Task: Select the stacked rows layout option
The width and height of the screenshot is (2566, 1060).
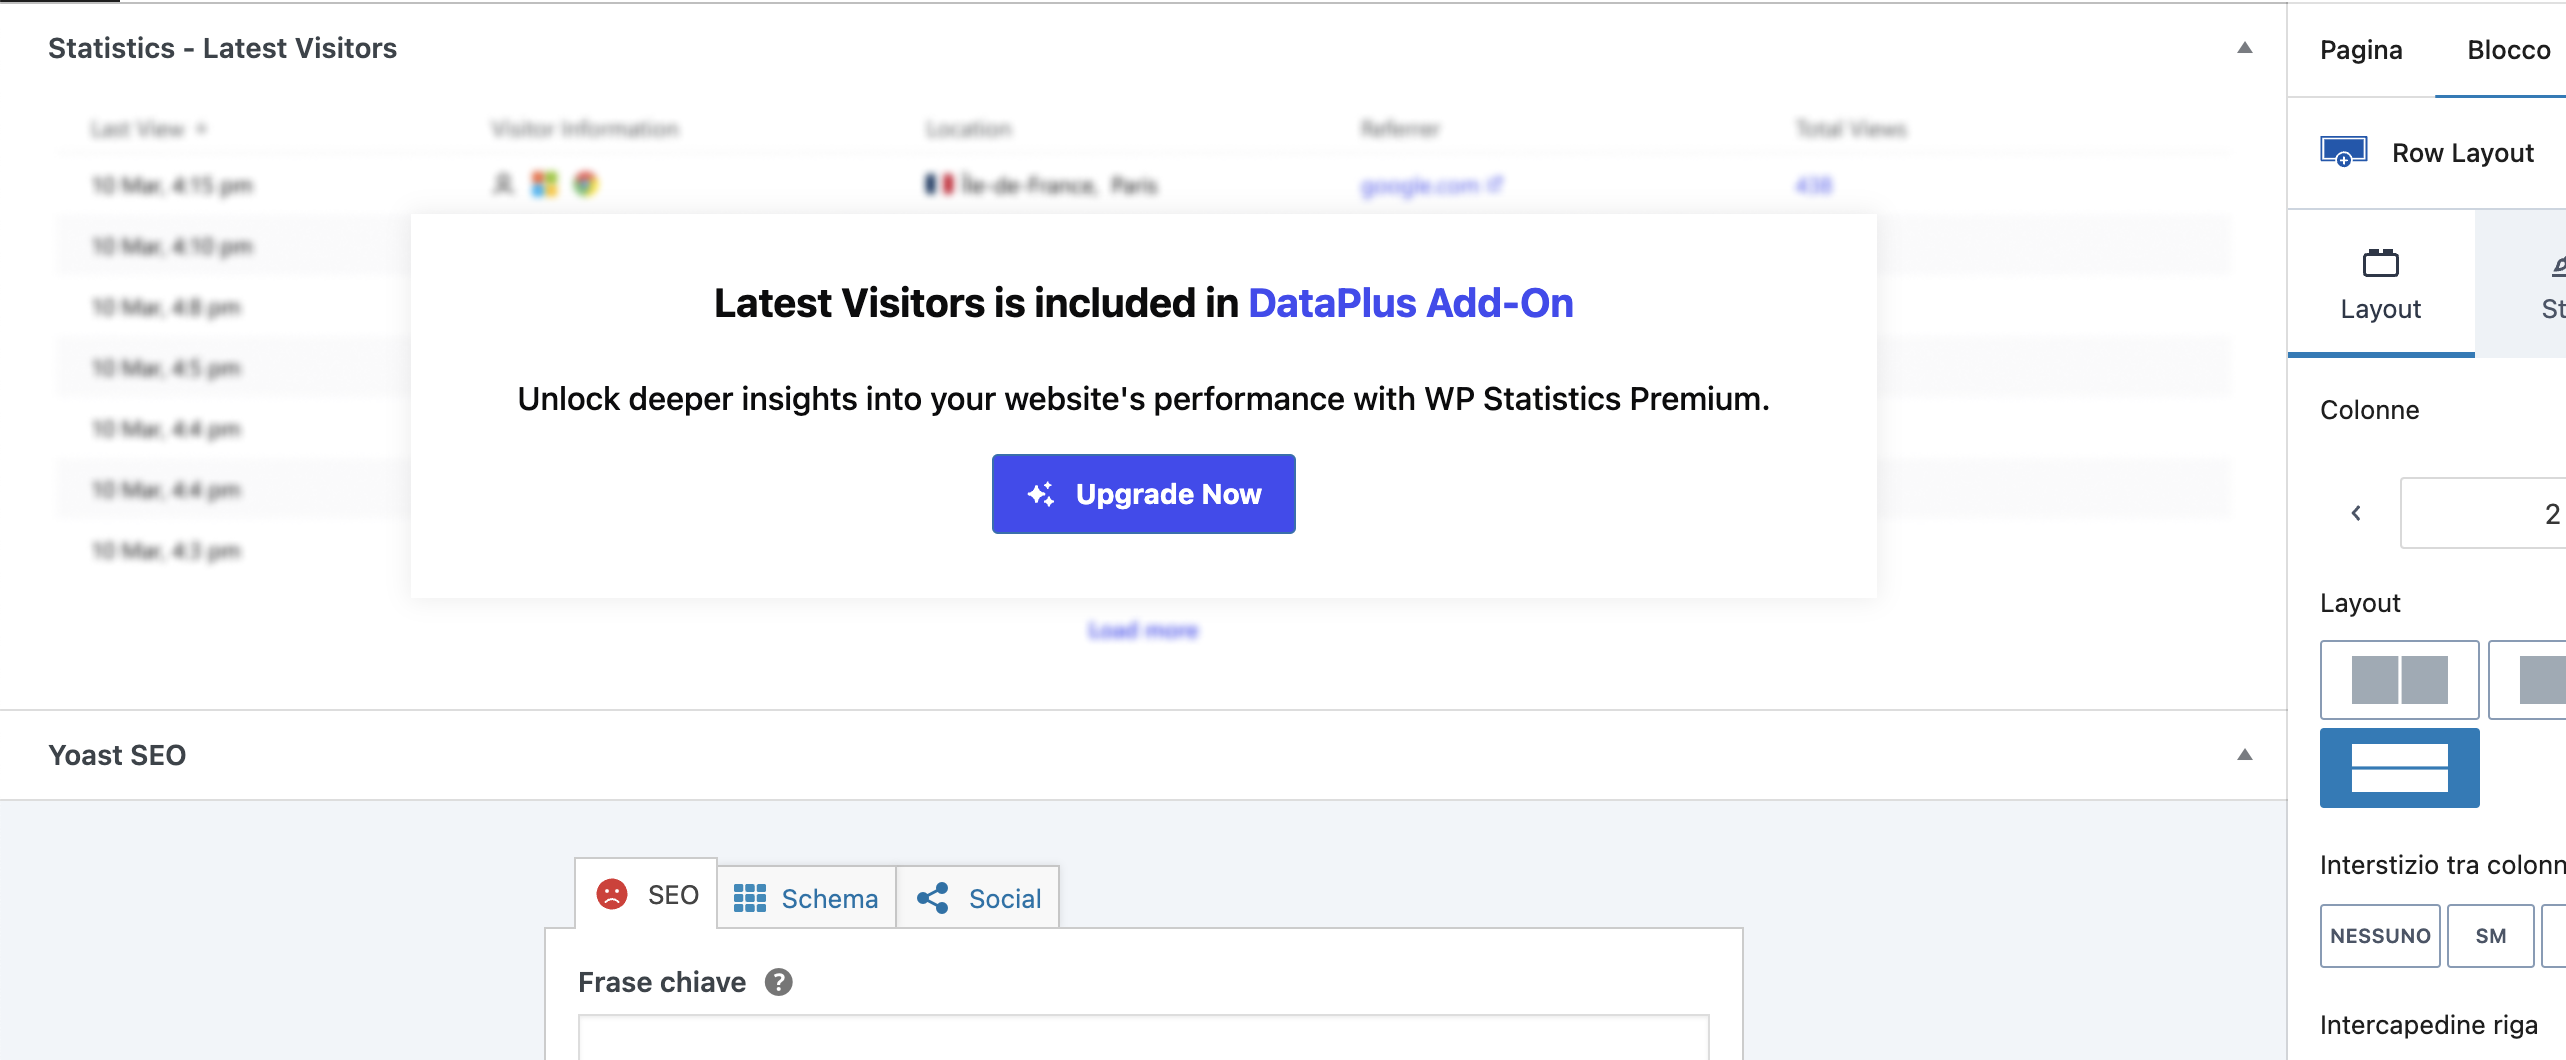Action: pyautogui.click(x=2399, y=768)
